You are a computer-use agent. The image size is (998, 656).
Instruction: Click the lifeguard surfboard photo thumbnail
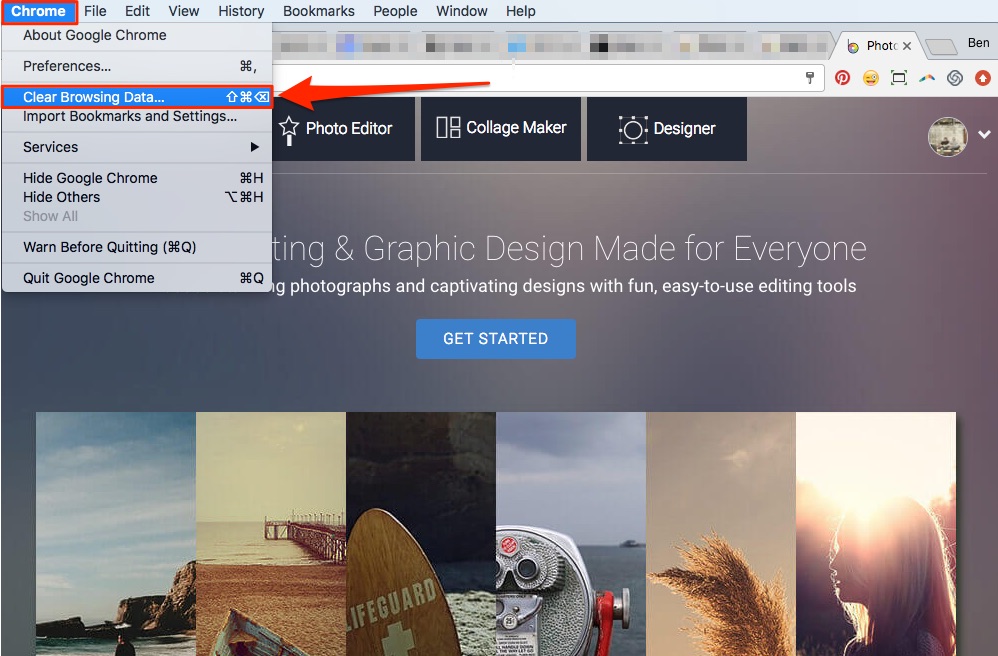tap(421, 534)
